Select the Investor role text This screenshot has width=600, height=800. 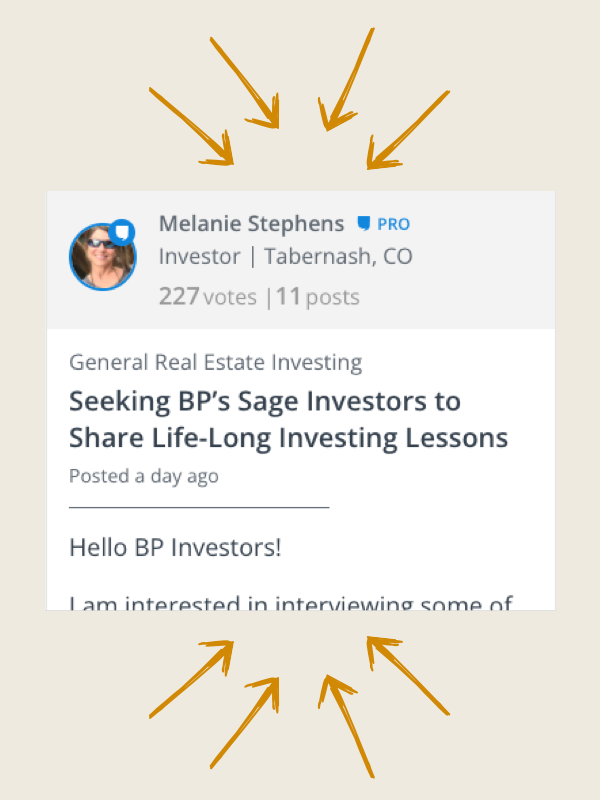point(199,256)
